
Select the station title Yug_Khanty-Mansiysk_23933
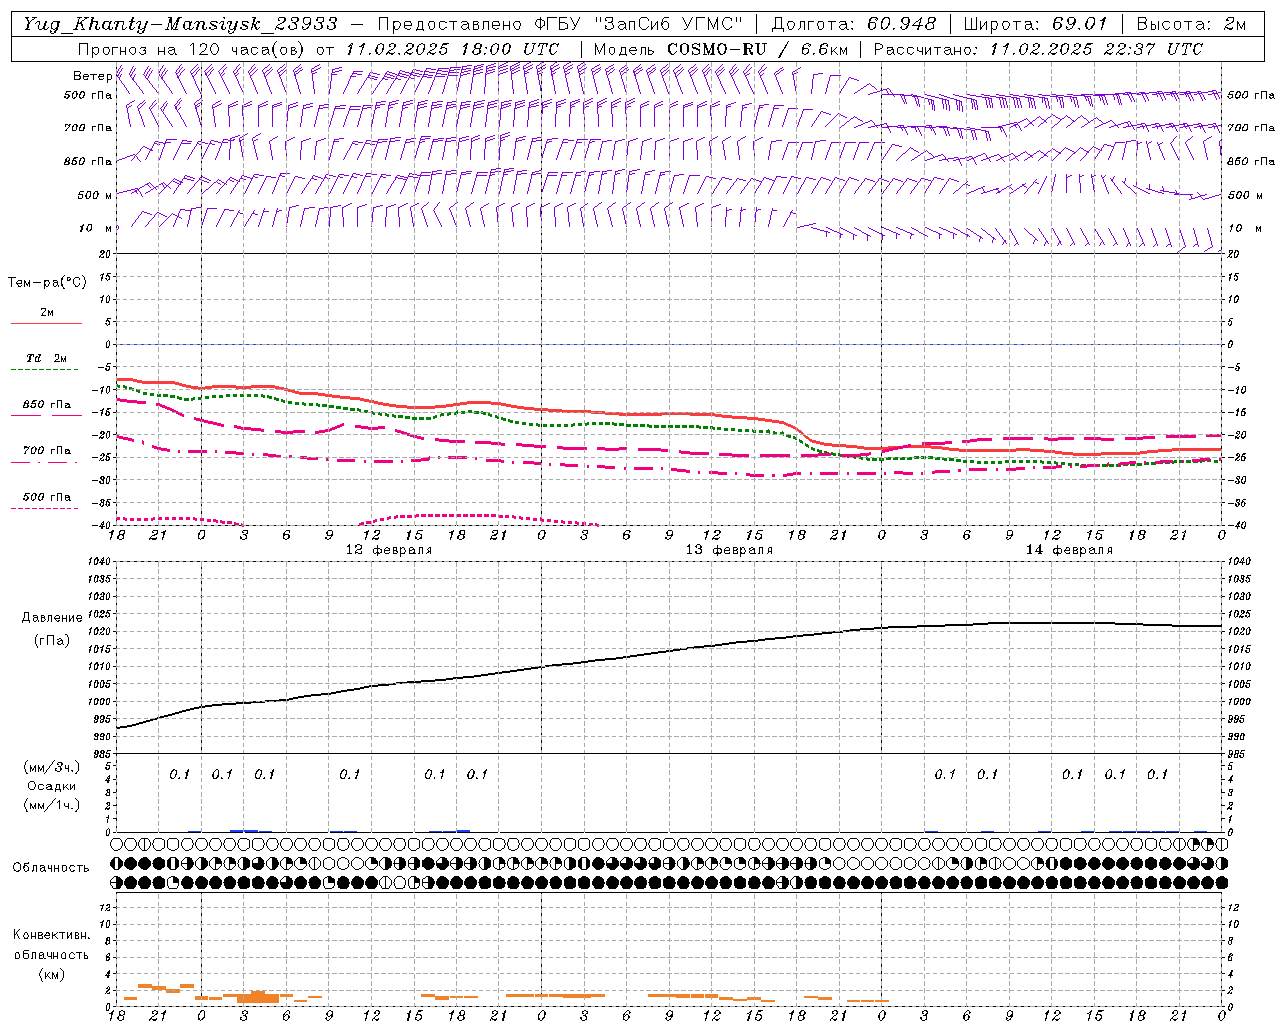180,24
